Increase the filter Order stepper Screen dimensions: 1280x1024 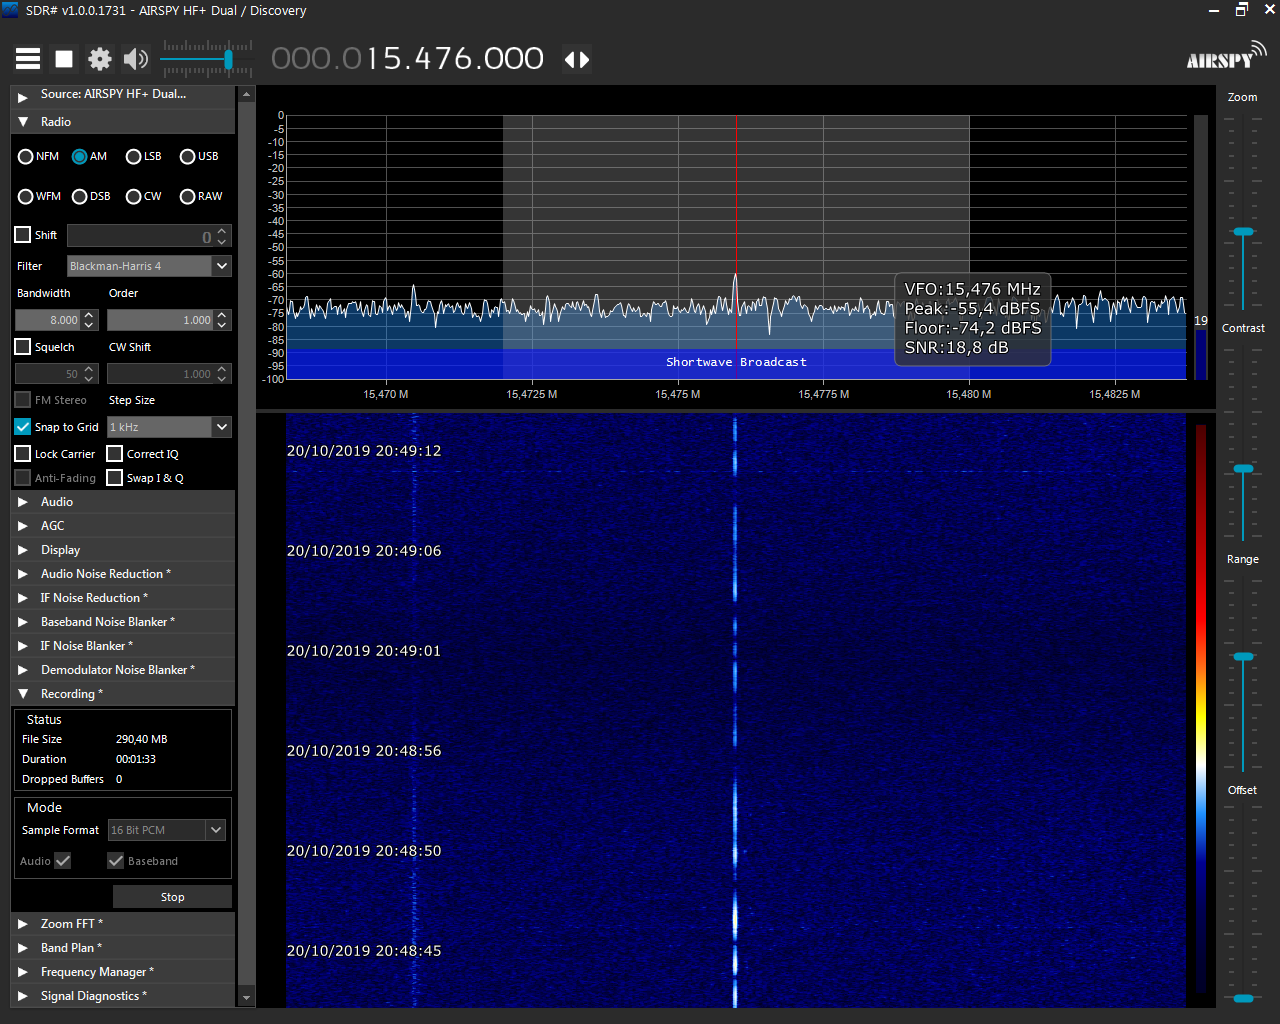222,315
